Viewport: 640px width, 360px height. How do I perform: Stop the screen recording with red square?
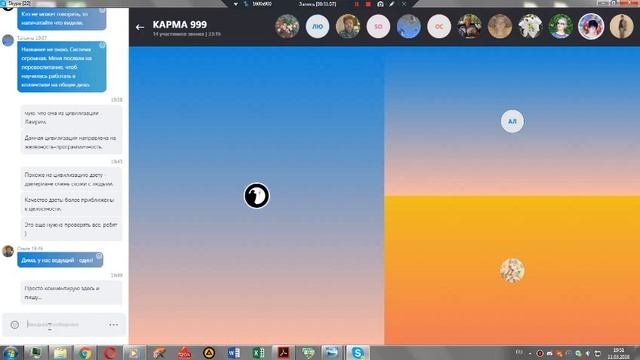click(x=368, y=4)
